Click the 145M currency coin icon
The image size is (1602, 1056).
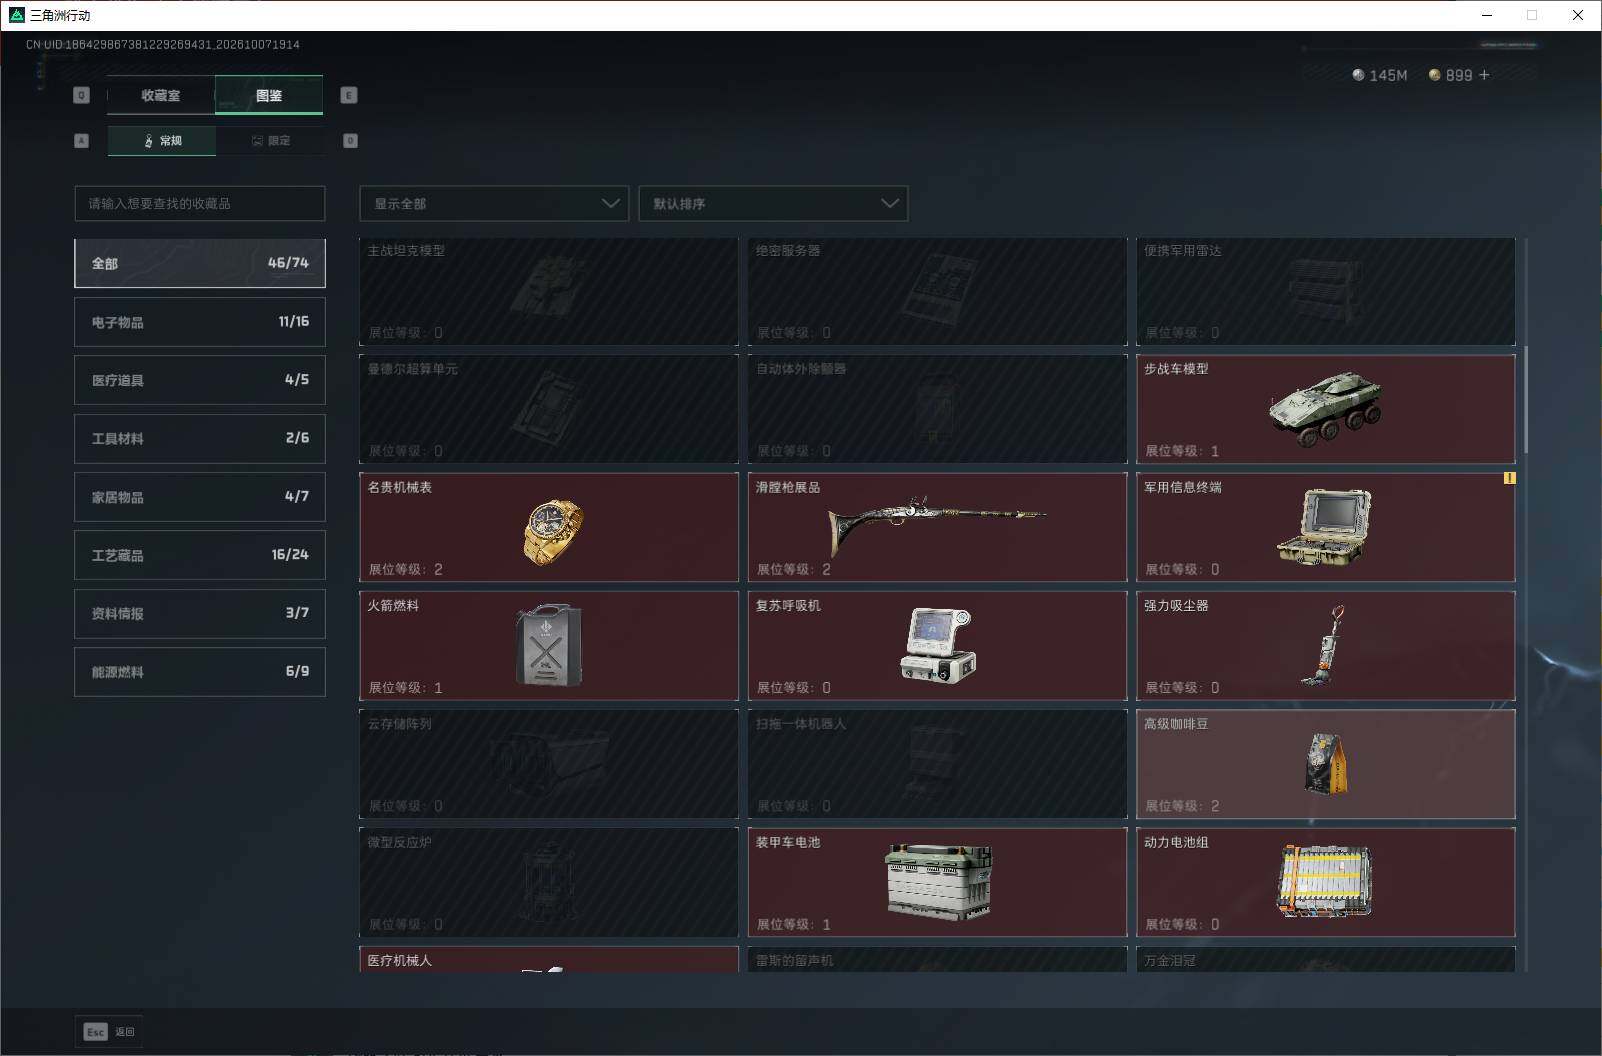tap(1358, 75)
